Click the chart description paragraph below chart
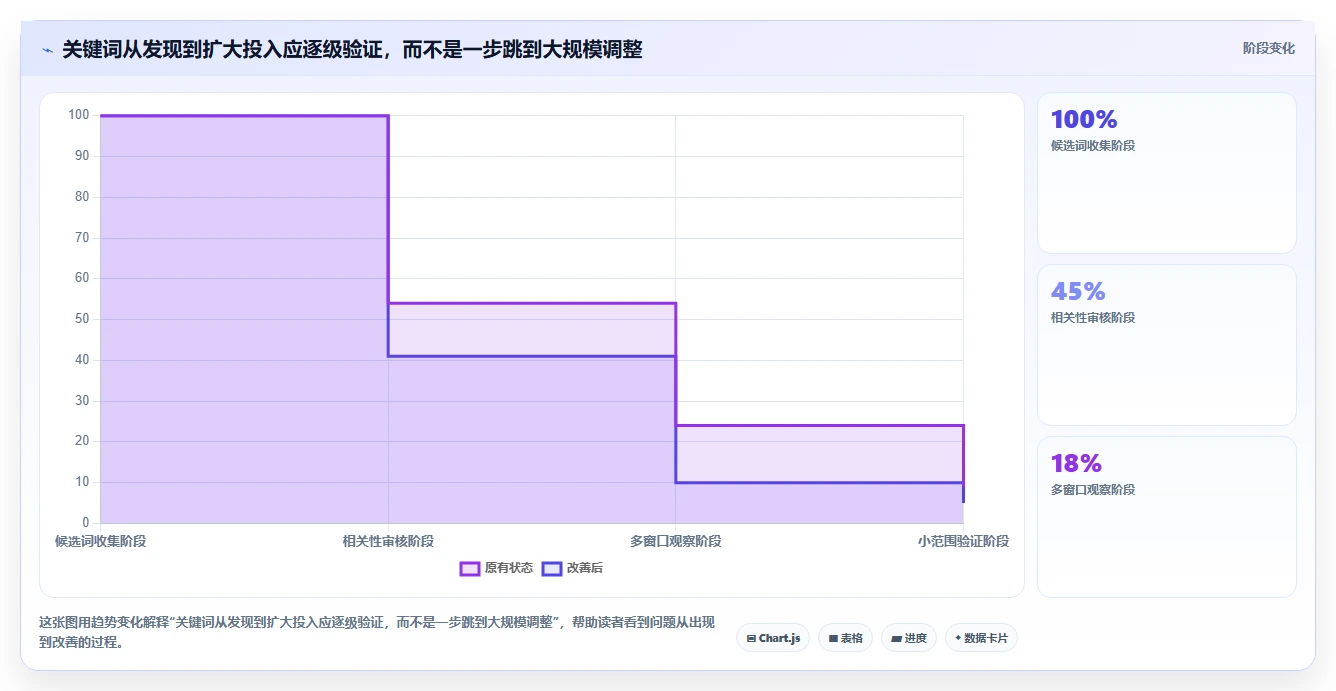Screen dimensions: 1336x691 (377, 632)
